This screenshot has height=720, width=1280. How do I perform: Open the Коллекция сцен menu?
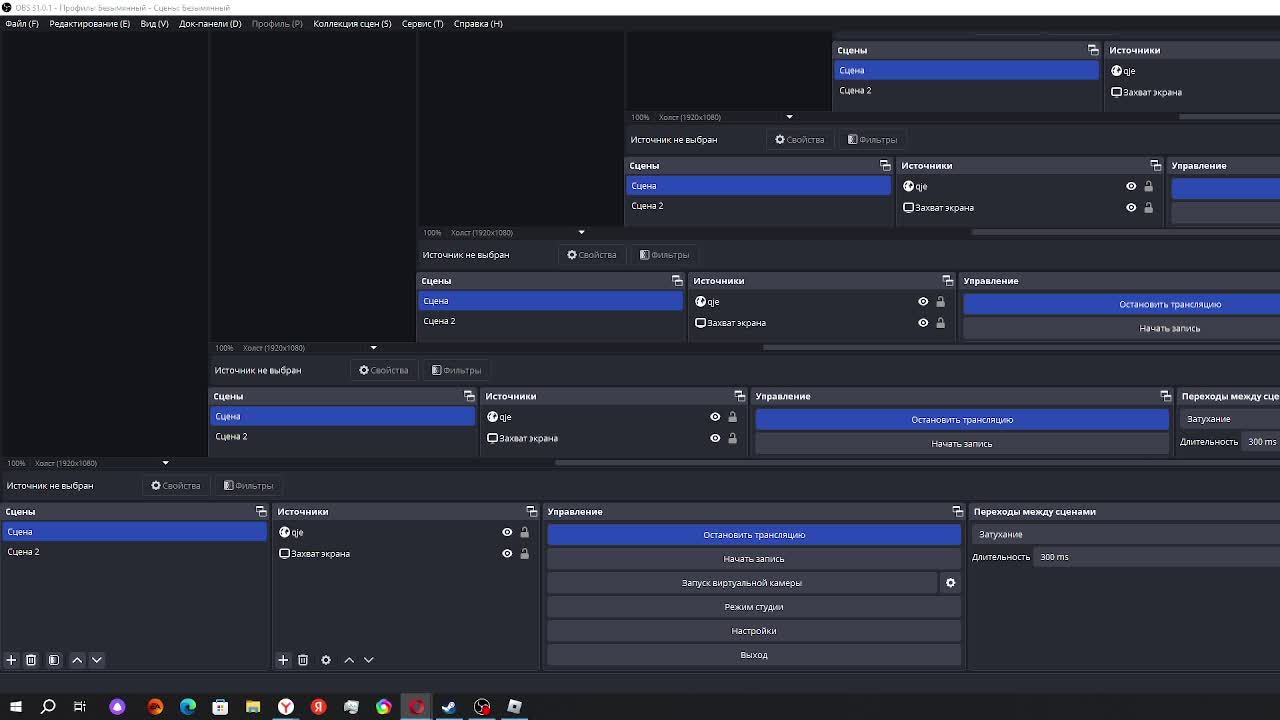[352, 23]
